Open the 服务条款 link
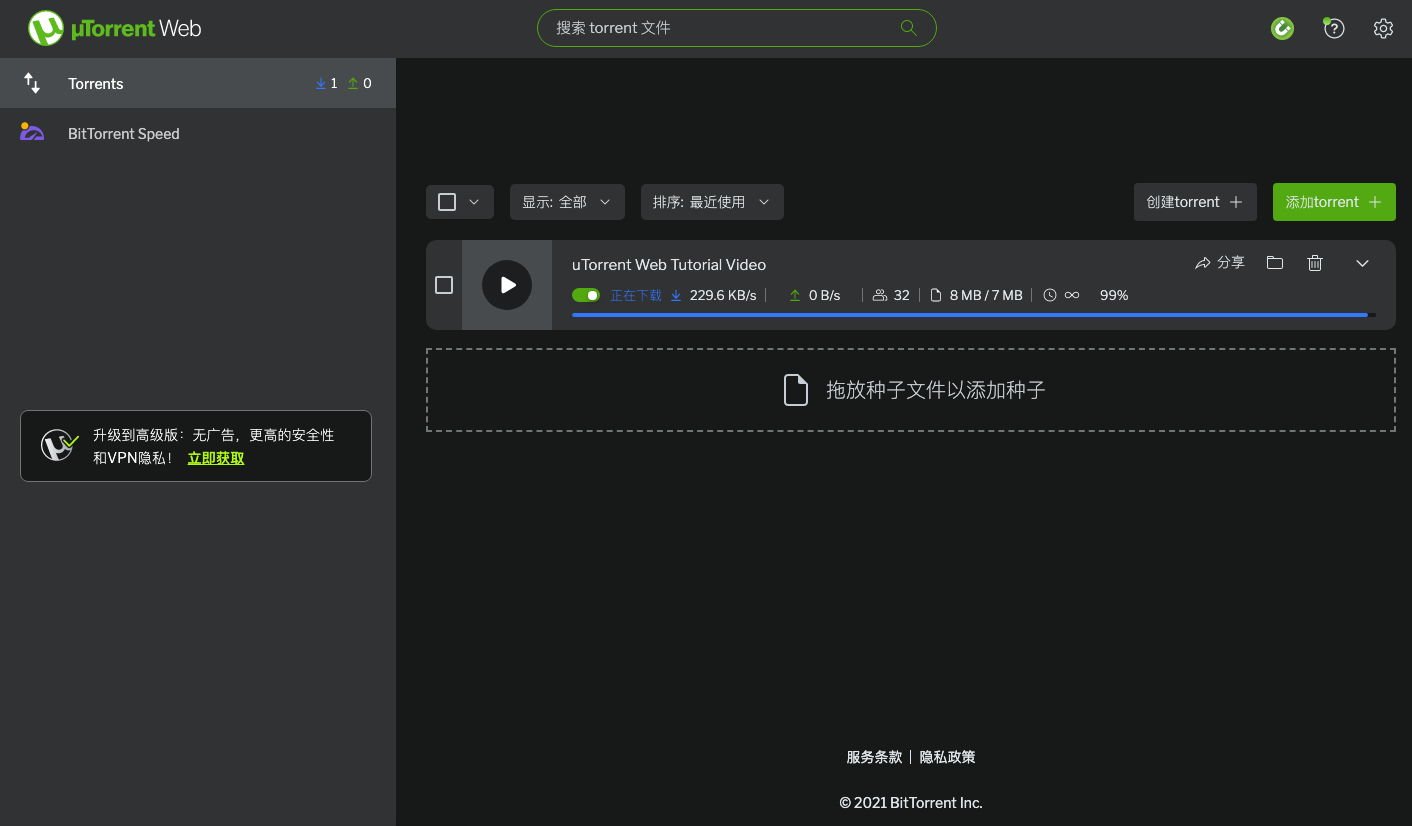 (874, 757)
